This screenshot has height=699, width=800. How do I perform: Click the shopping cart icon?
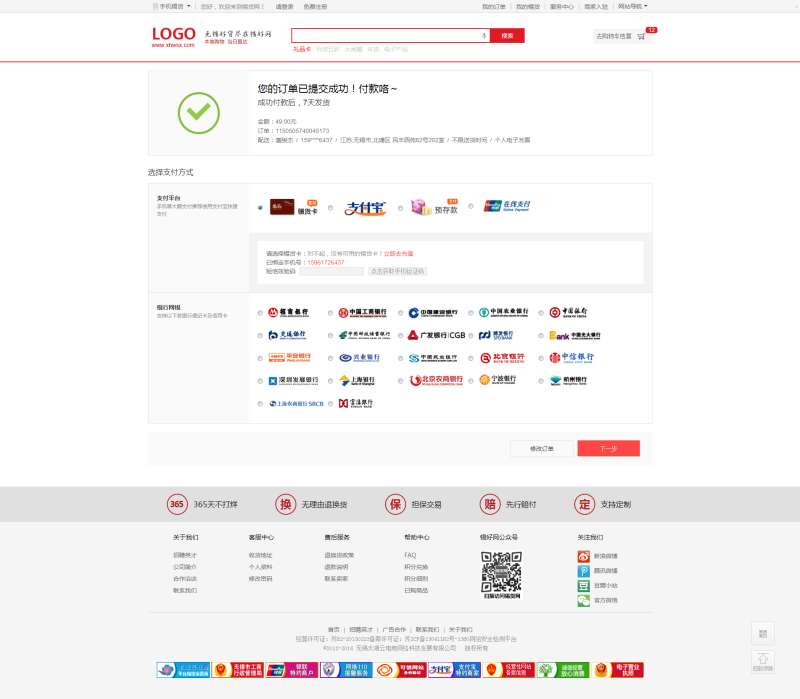pyautogui.click(x=641, y=36)
